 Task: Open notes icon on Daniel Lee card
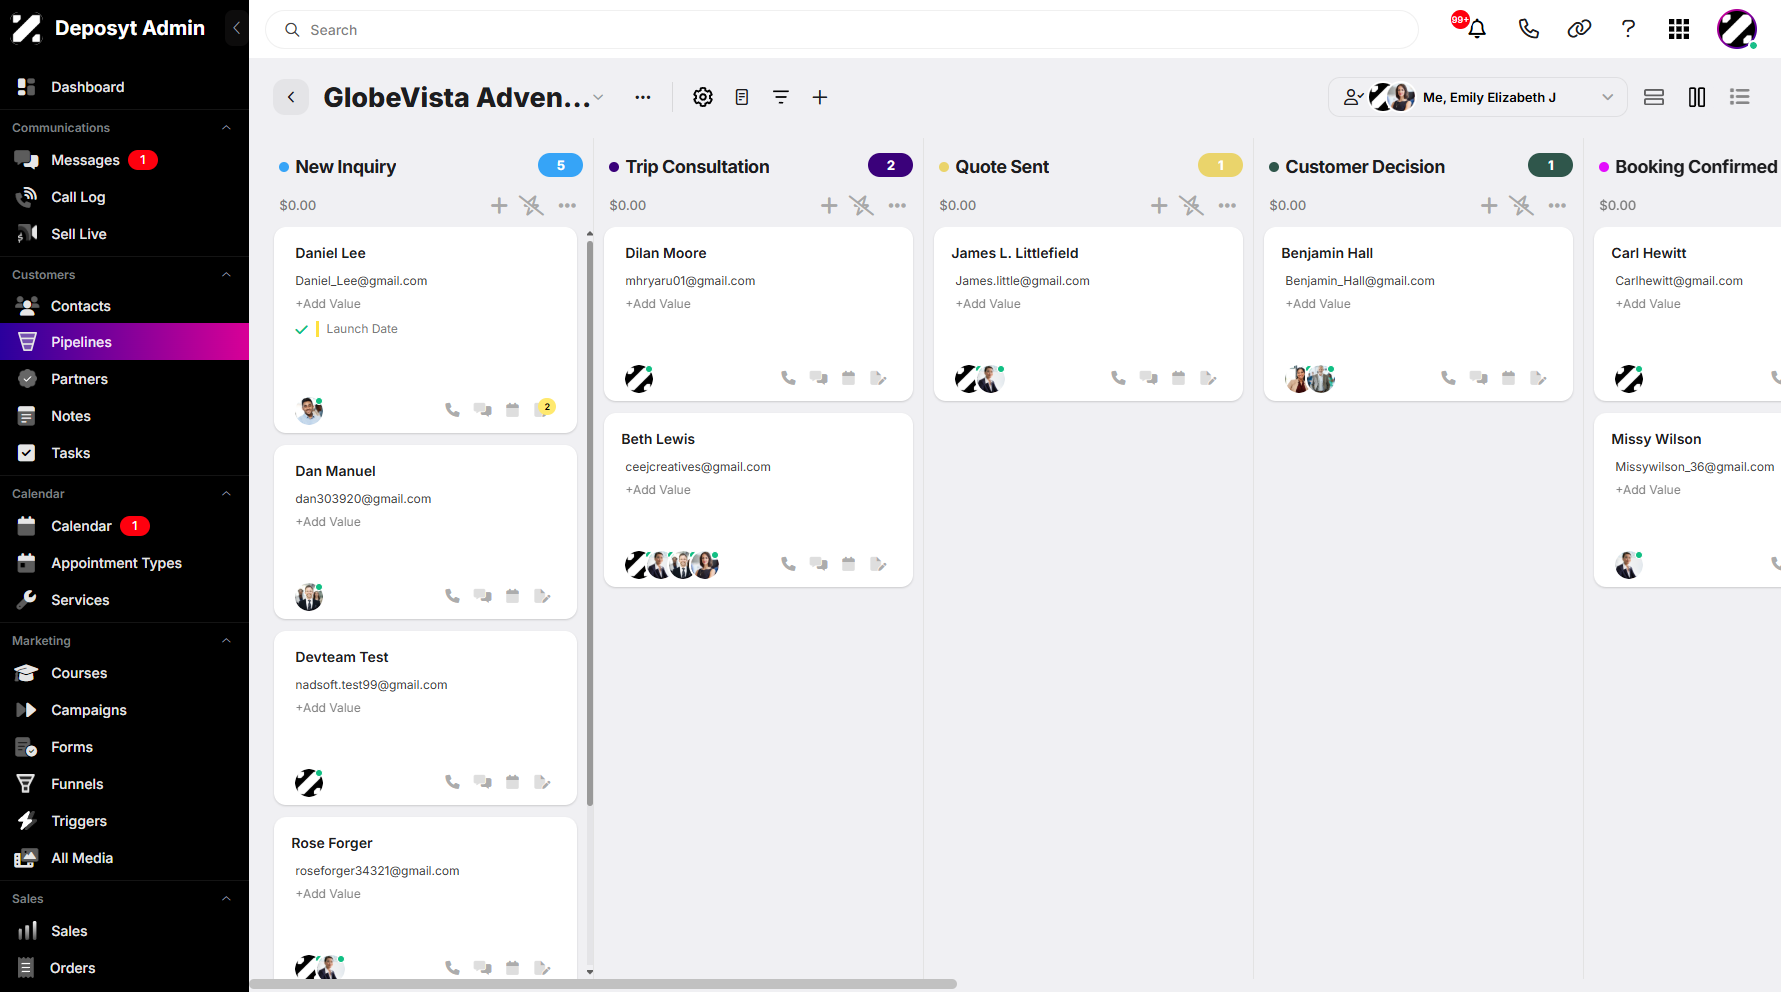click(x=544, y=408)
